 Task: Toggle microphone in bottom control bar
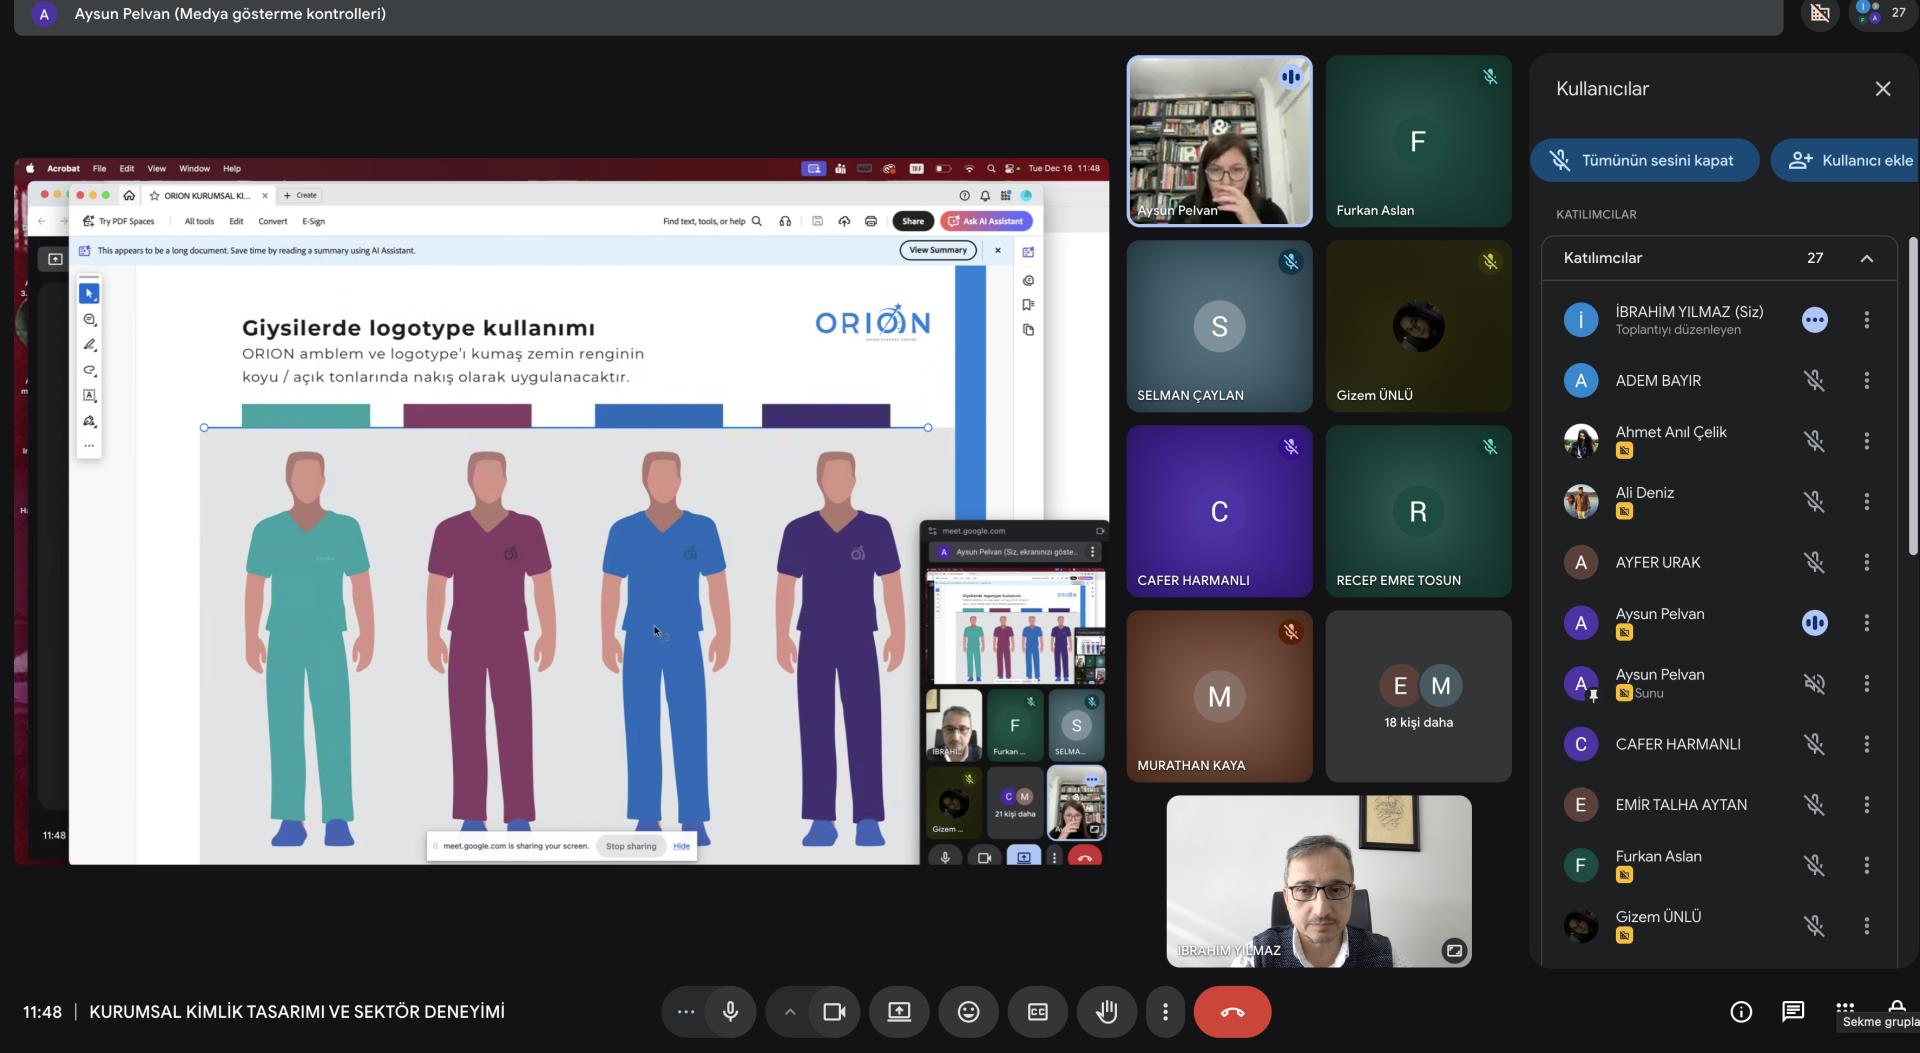[730, 1012]
